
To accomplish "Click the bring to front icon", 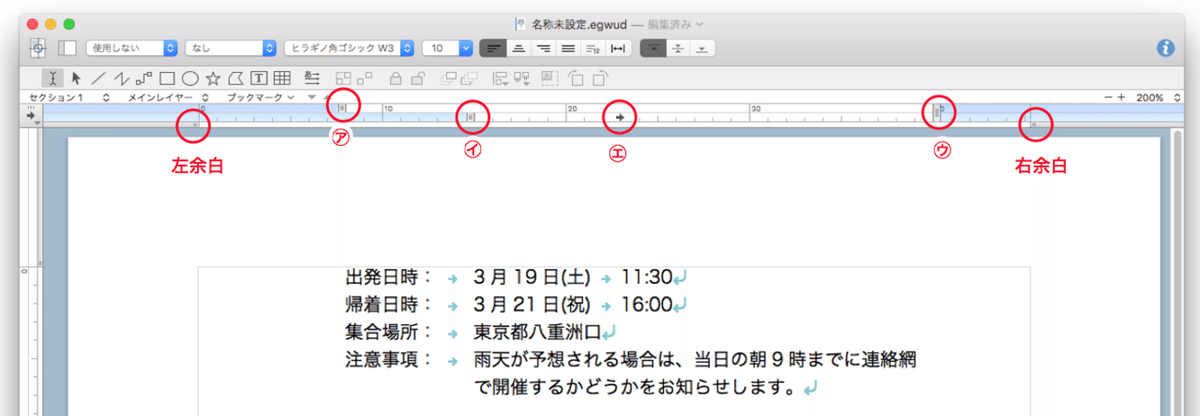I will point(449,77).
